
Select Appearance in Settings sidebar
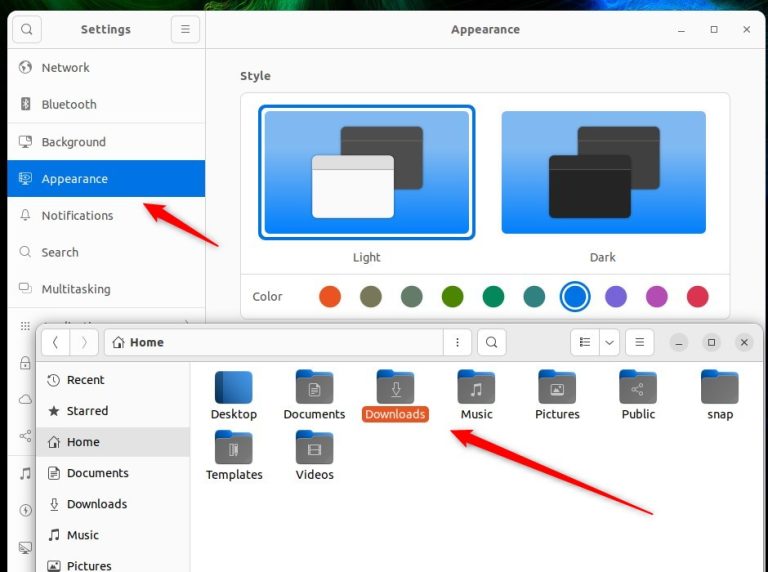point(106,179)
